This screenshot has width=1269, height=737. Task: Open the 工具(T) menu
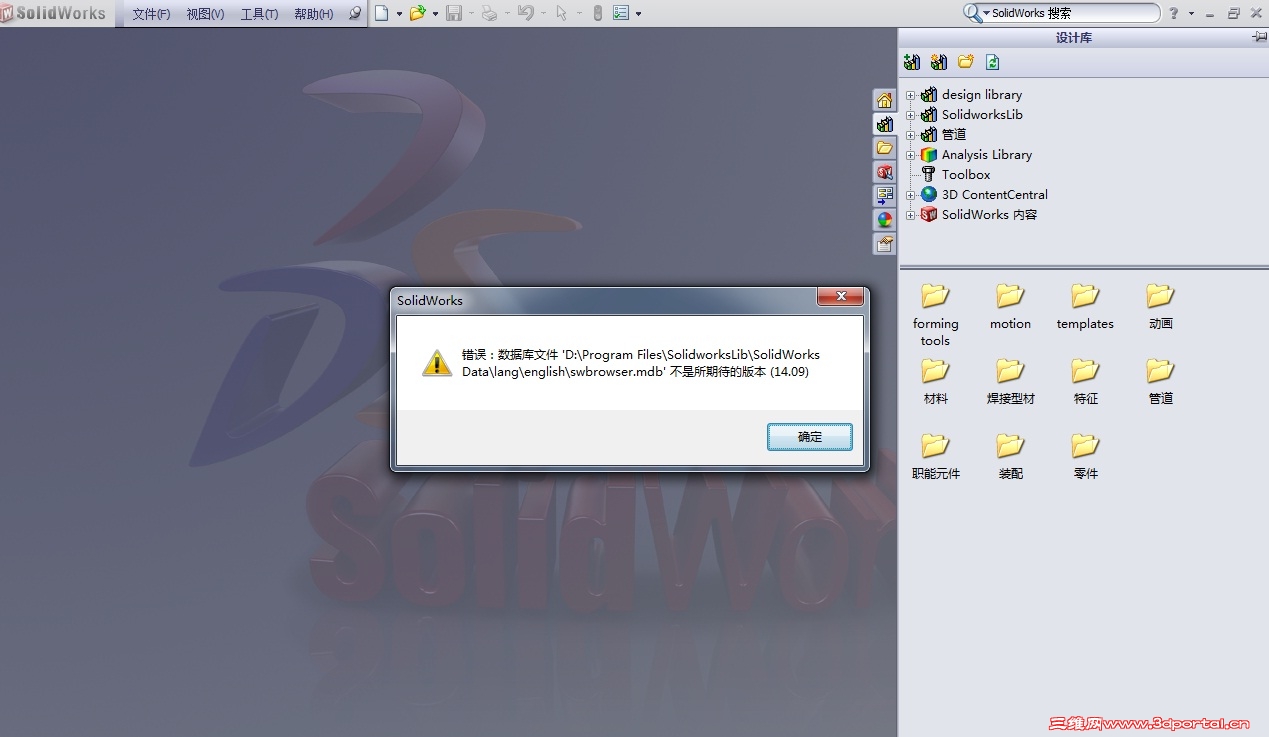tap(259, 14)
